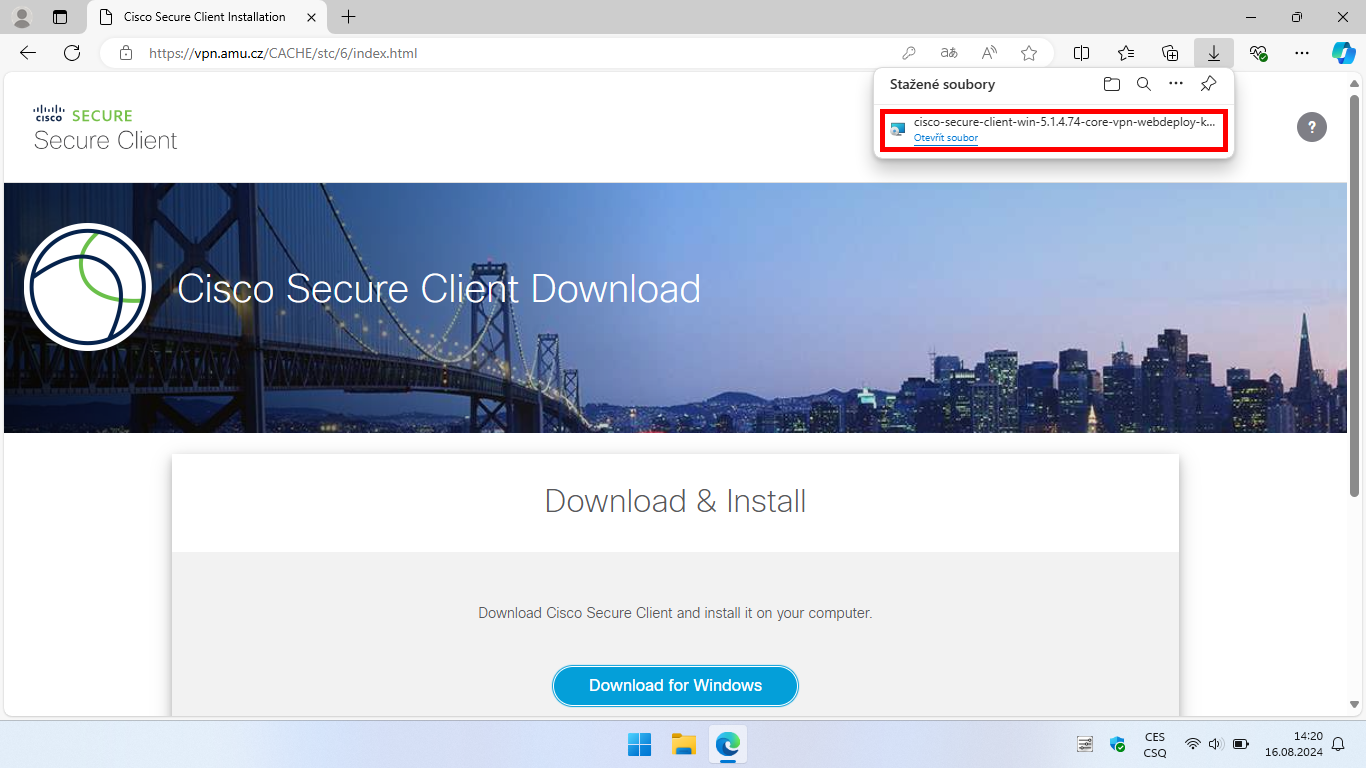Open the notifications bell
This screenshot has width=1366, height=768.
tap(1337, 744)
